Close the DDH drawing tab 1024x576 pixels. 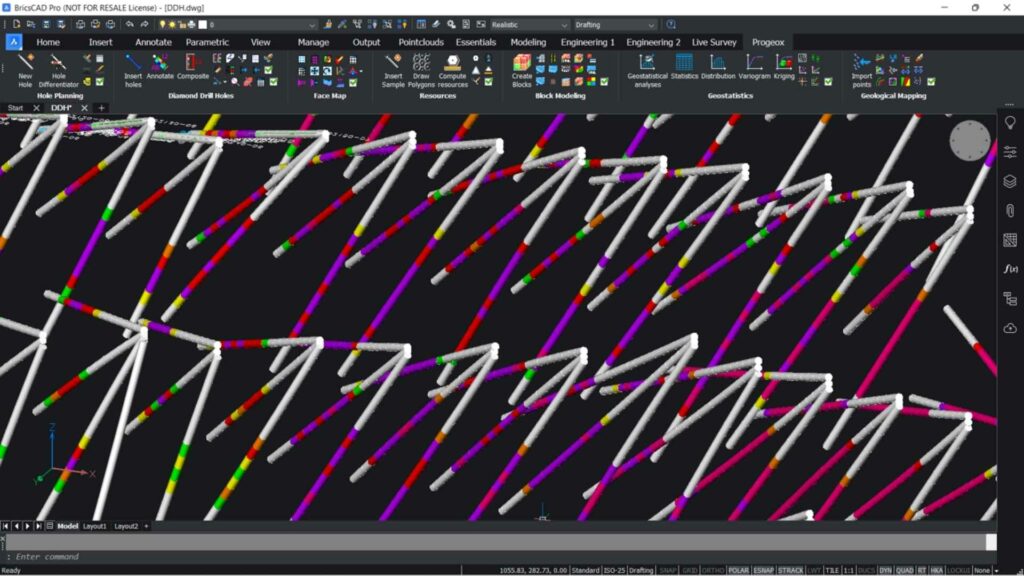click(84, 108)
